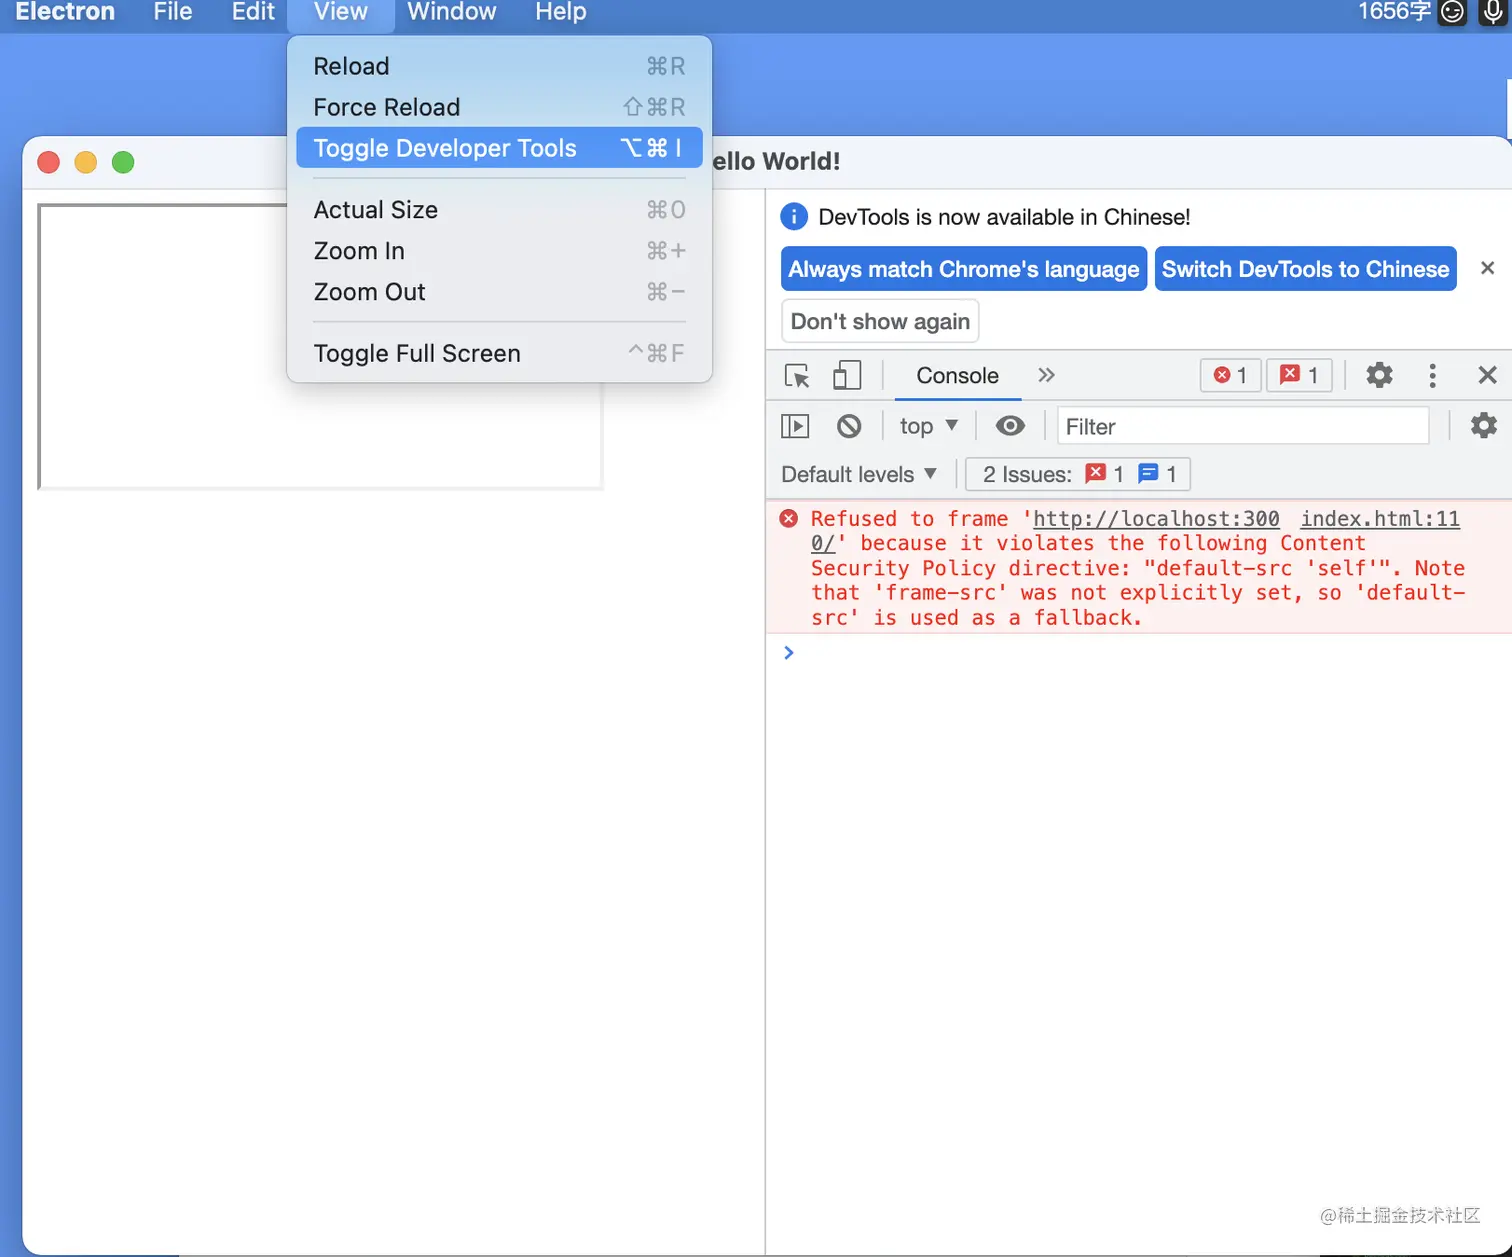Open the DevTools three-dot customize menu
The width and height of the screenshot is (1512, 1257).
pyautogui.click(x=1433, y=375)
